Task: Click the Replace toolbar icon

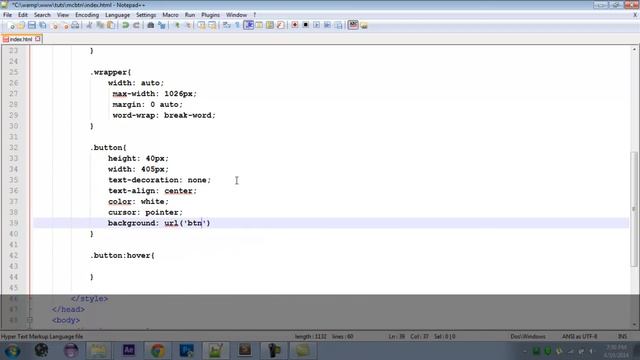Action: pyautogui.click(x=162, y=25)
